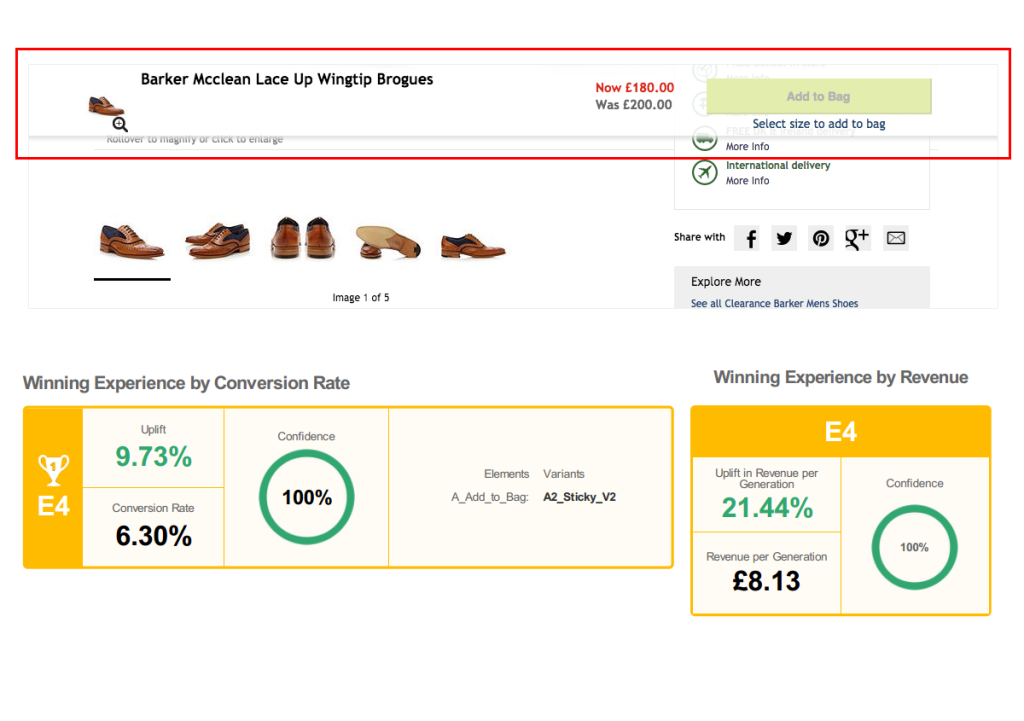Share on Facebook icon
1024x721 pixels.
pyautogui.click(x=750, y=238)
